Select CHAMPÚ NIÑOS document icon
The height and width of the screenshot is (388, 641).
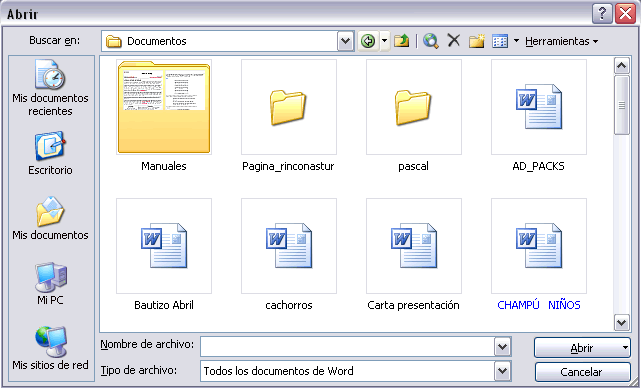point(539,246)
